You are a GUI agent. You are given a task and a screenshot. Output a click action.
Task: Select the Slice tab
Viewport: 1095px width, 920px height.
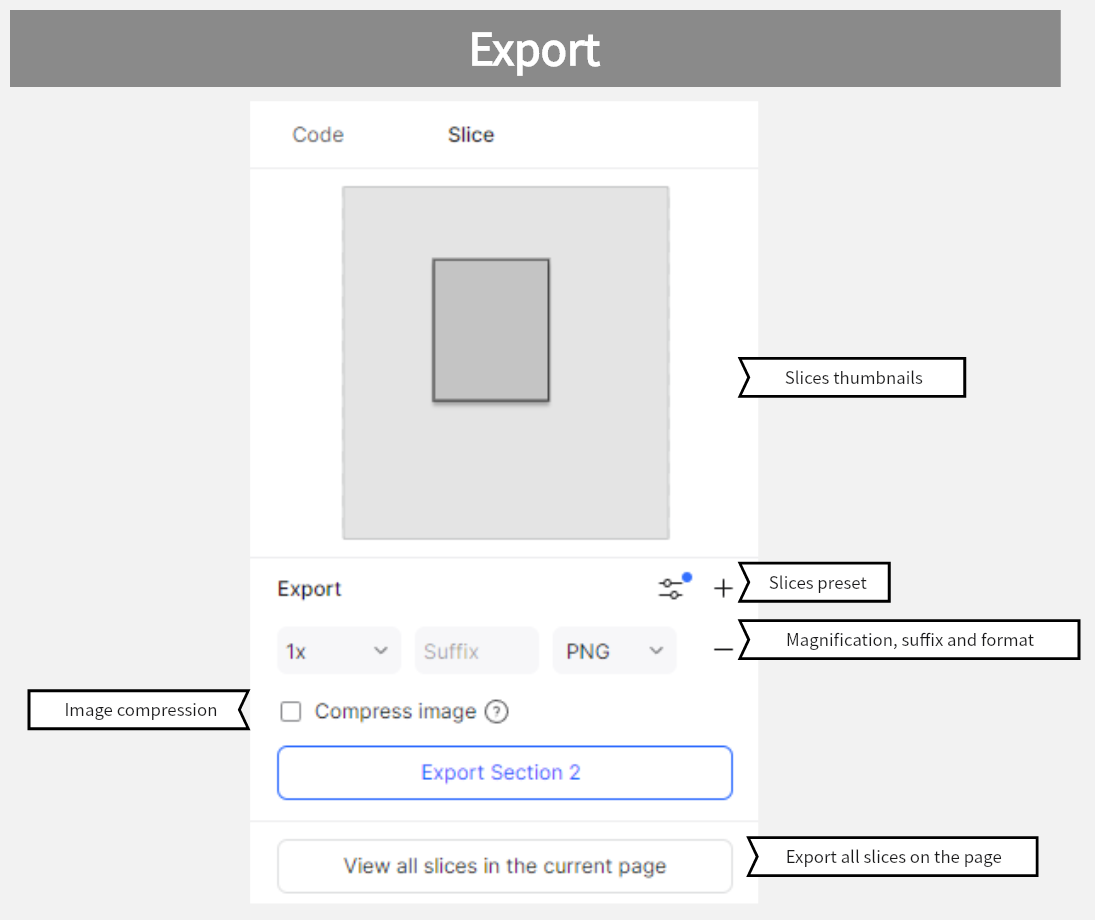pos(471,135)
